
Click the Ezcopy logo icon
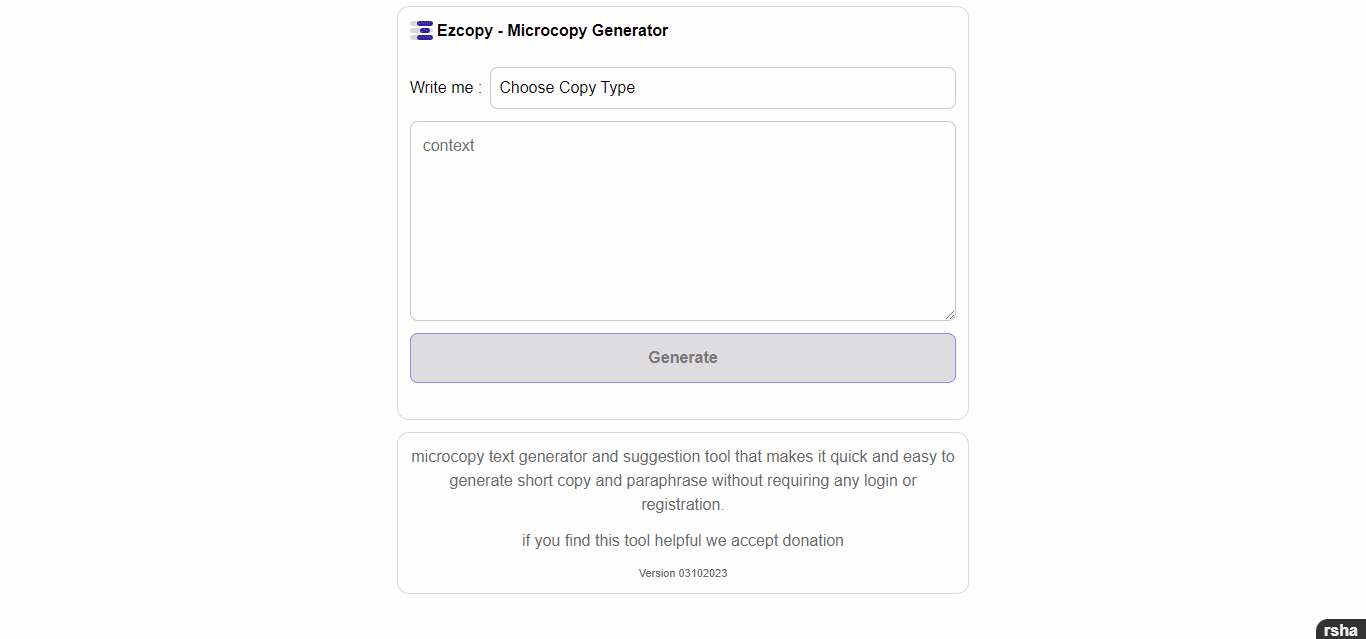click(x=421, y=31)
